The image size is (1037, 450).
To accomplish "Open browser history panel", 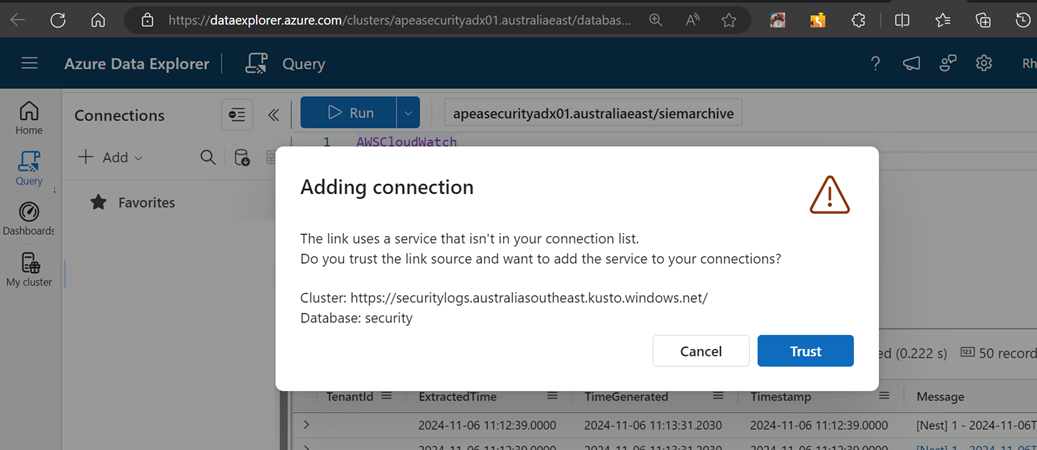I will point(1023,21).
